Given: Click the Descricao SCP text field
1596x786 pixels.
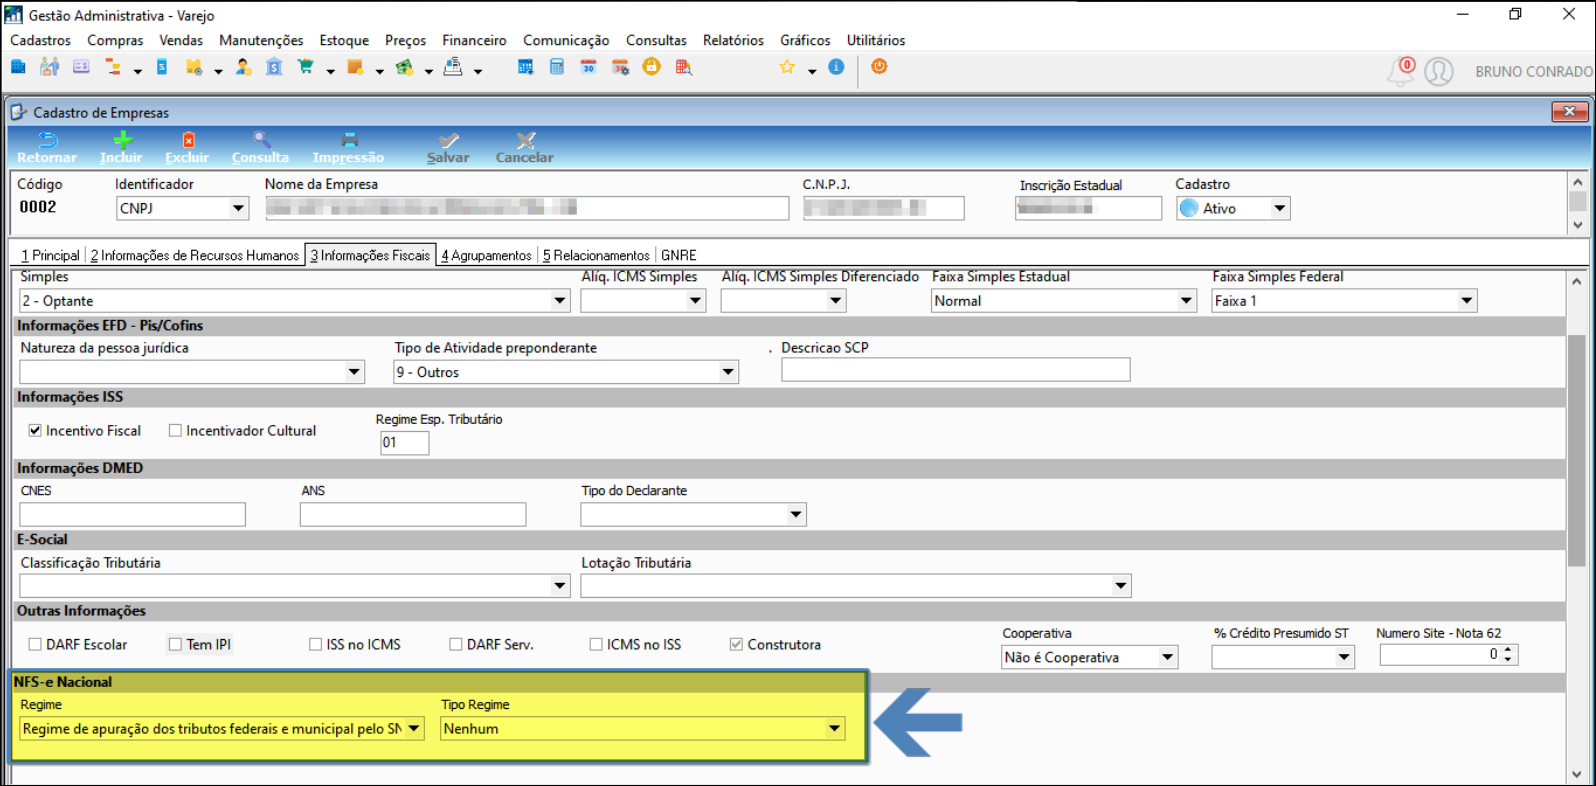Looking at the screenshot, I should [955, 371].
